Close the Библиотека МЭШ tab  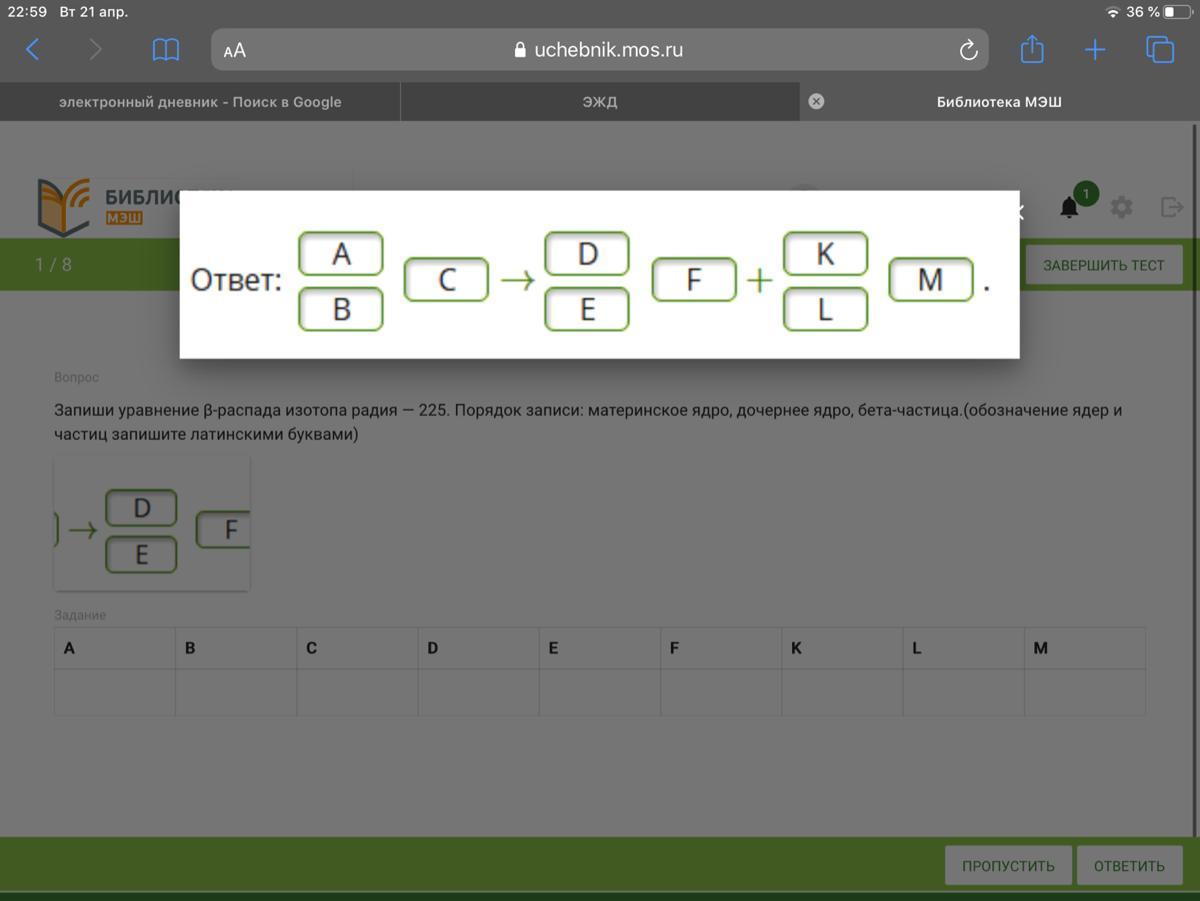[816, 102]
